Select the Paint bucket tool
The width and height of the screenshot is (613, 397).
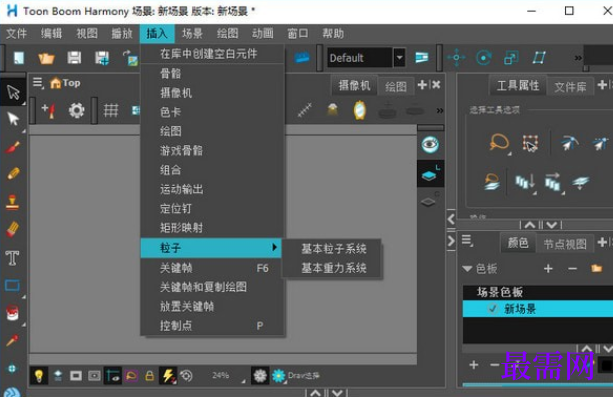[13, 313]
